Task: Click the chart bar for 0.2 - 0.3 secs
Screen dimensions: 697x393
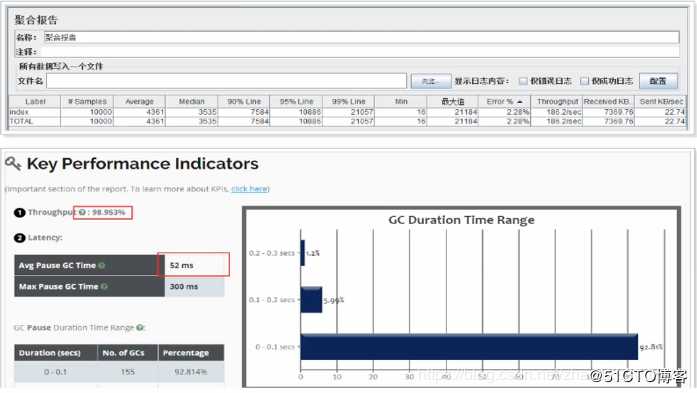Action: click(x=303, y=253)
